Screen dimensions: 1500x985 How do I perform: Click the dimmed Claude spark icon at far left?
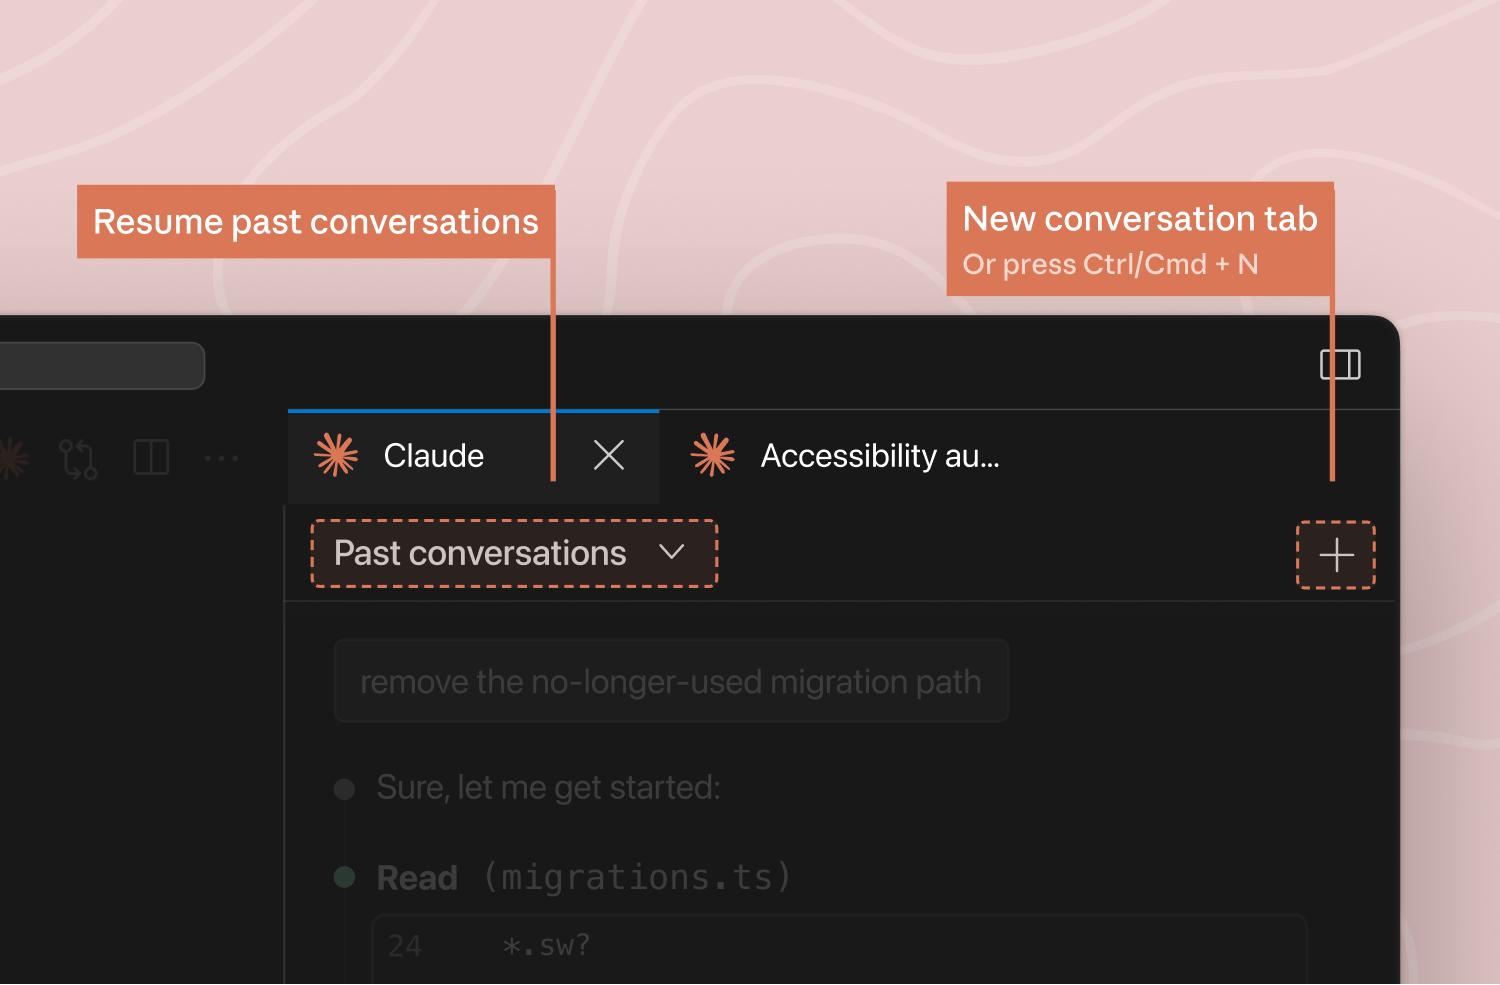click(10, 459)
